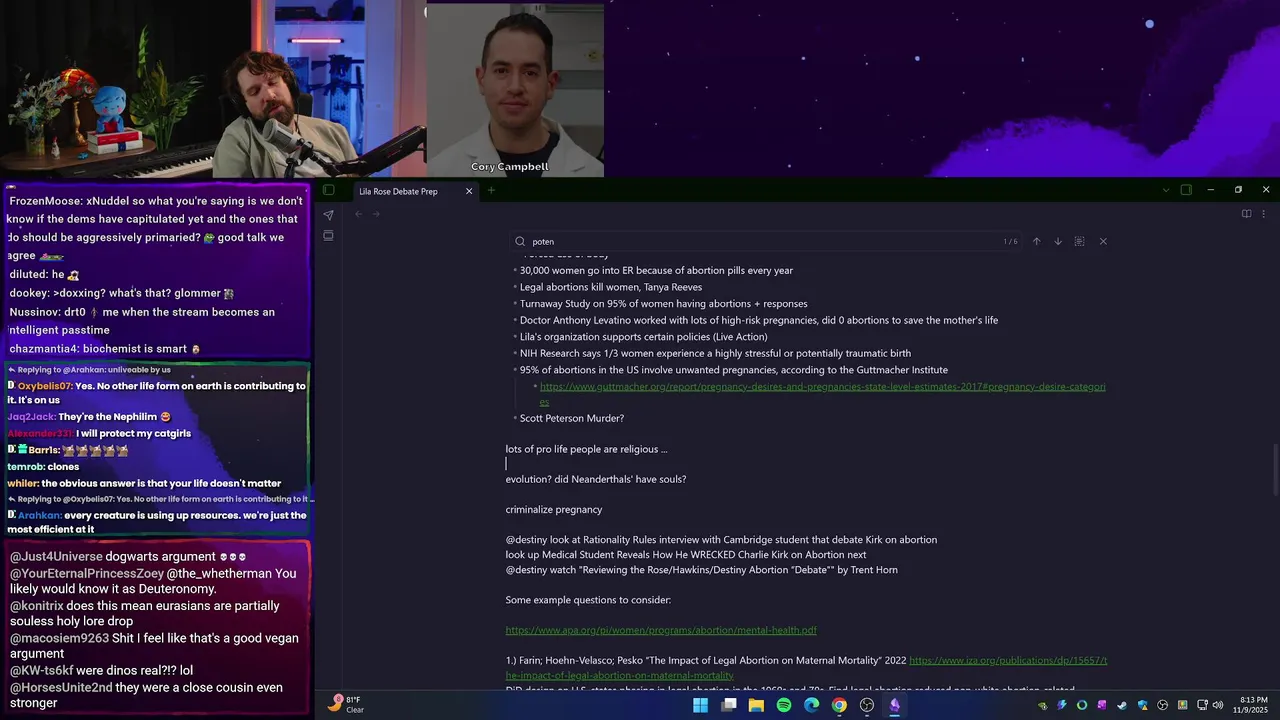Click 'lots of pro life people are religious' line
Image resolution: width=1280 pixels, height=720 pixels.
(586, 449)
